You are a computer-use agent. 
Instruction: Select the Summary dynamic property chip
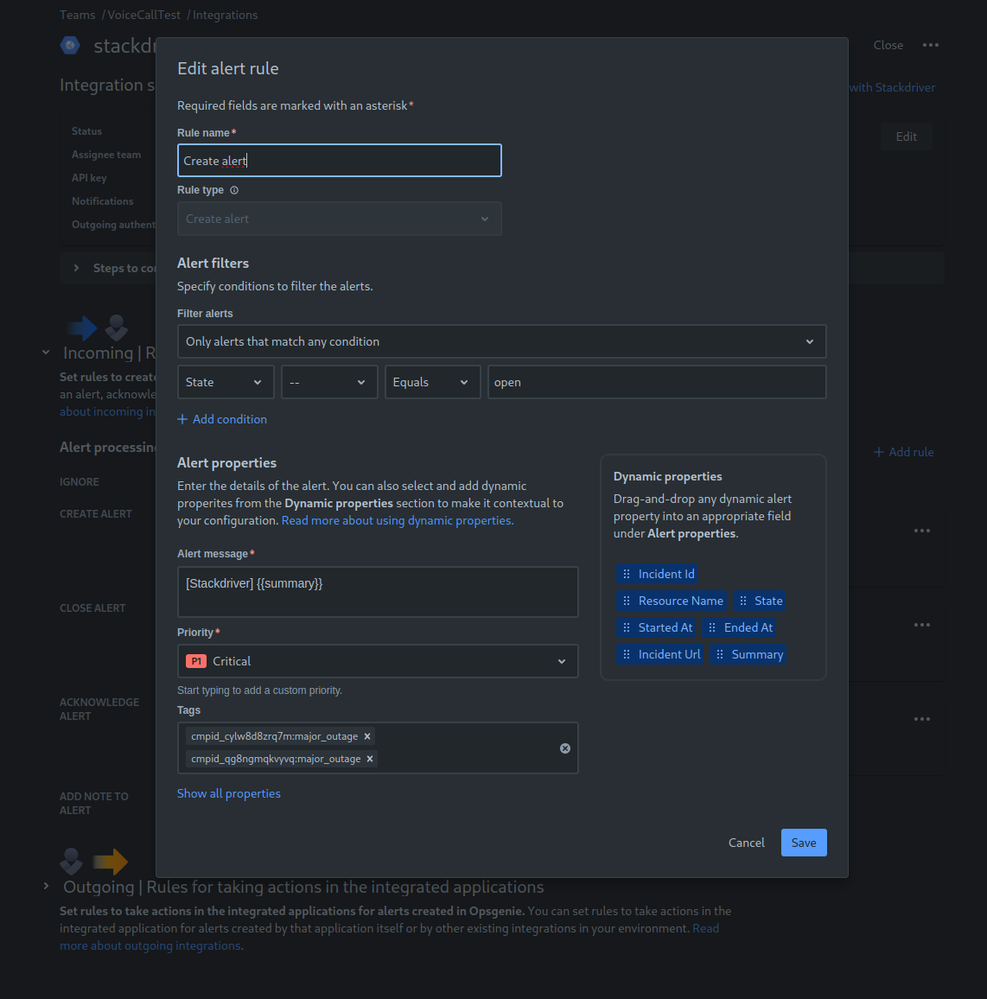coord(748,654)
